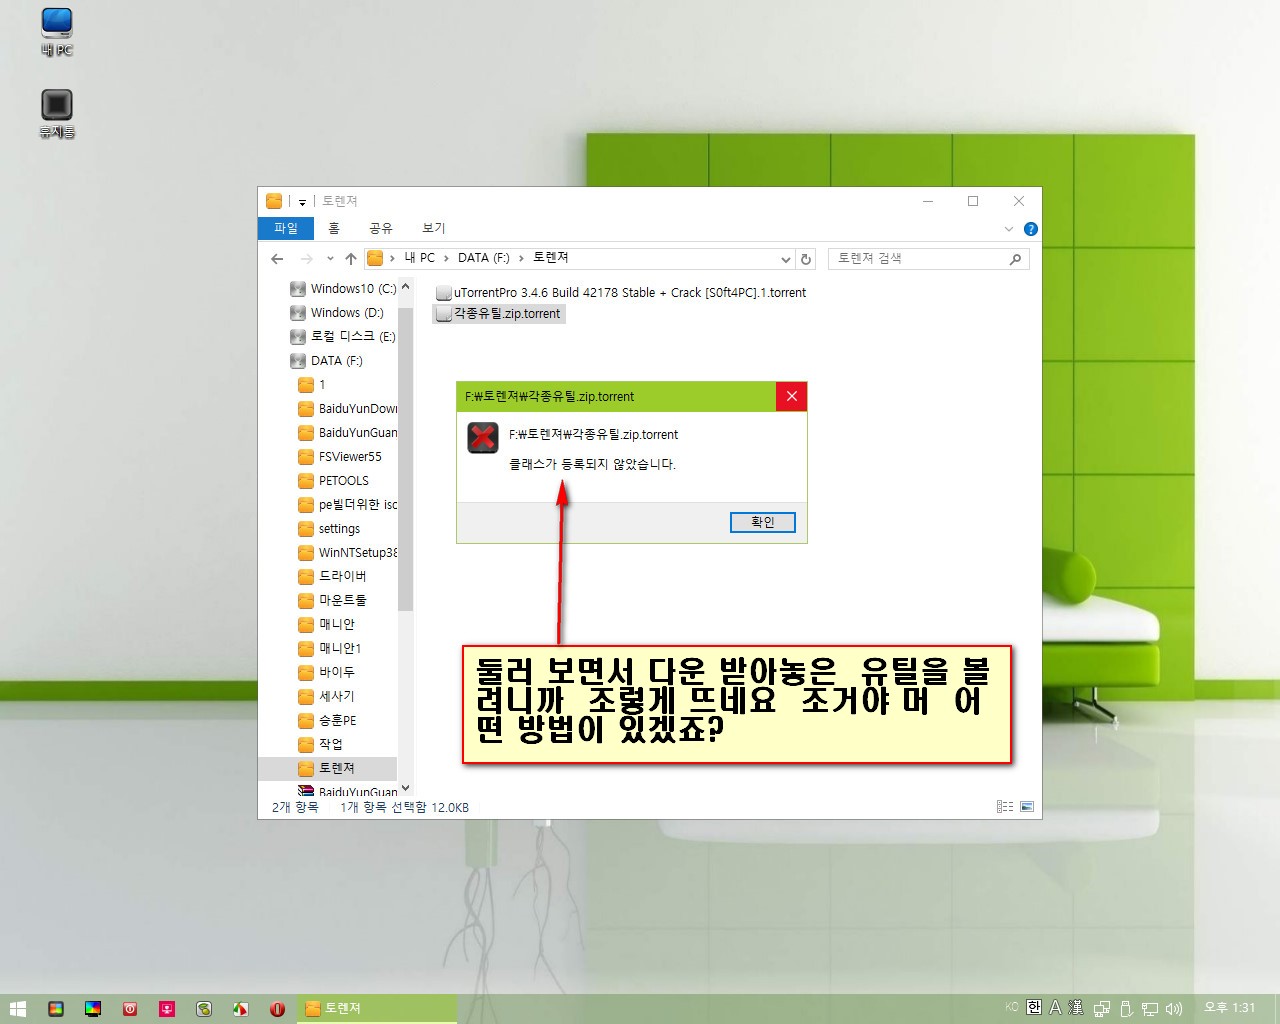Image resolution: width=1280 pixels, height=1024 pixels.
Task: Click the pink download icon in taskbar
Action: 167,1009
